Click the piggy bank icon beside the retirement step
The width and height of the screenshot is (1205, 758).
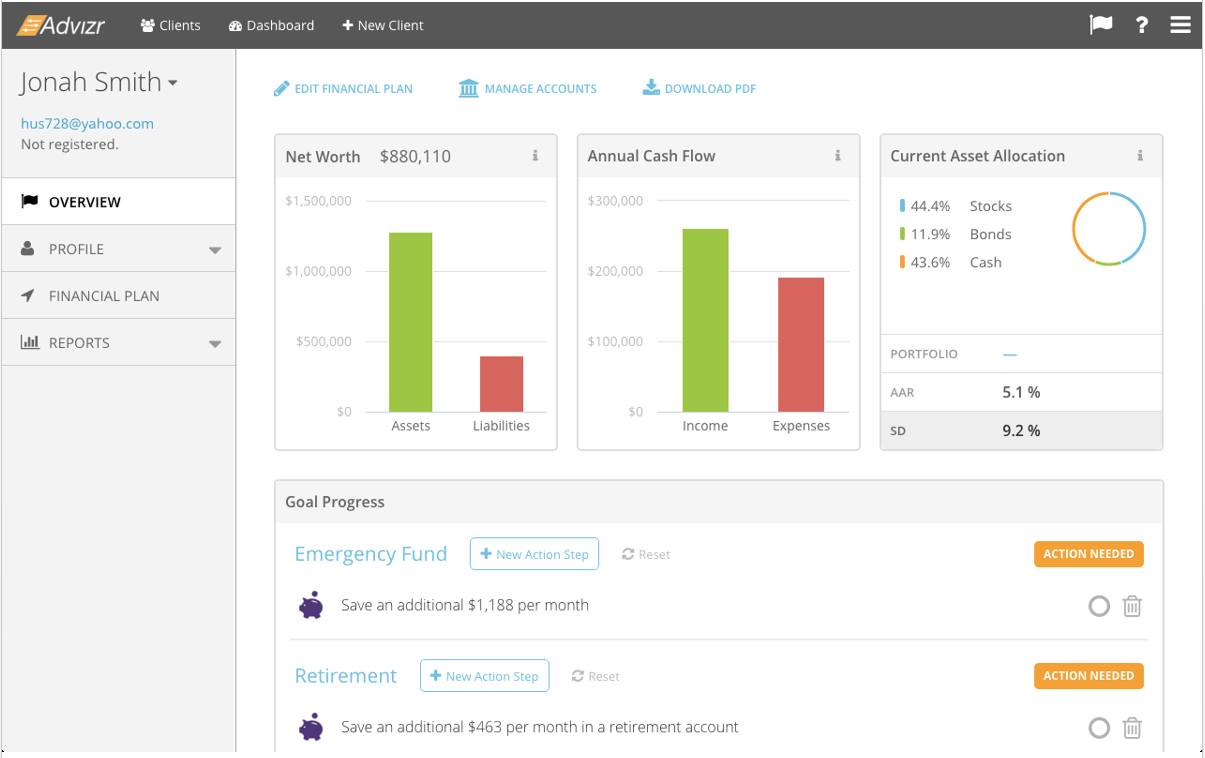311,728
